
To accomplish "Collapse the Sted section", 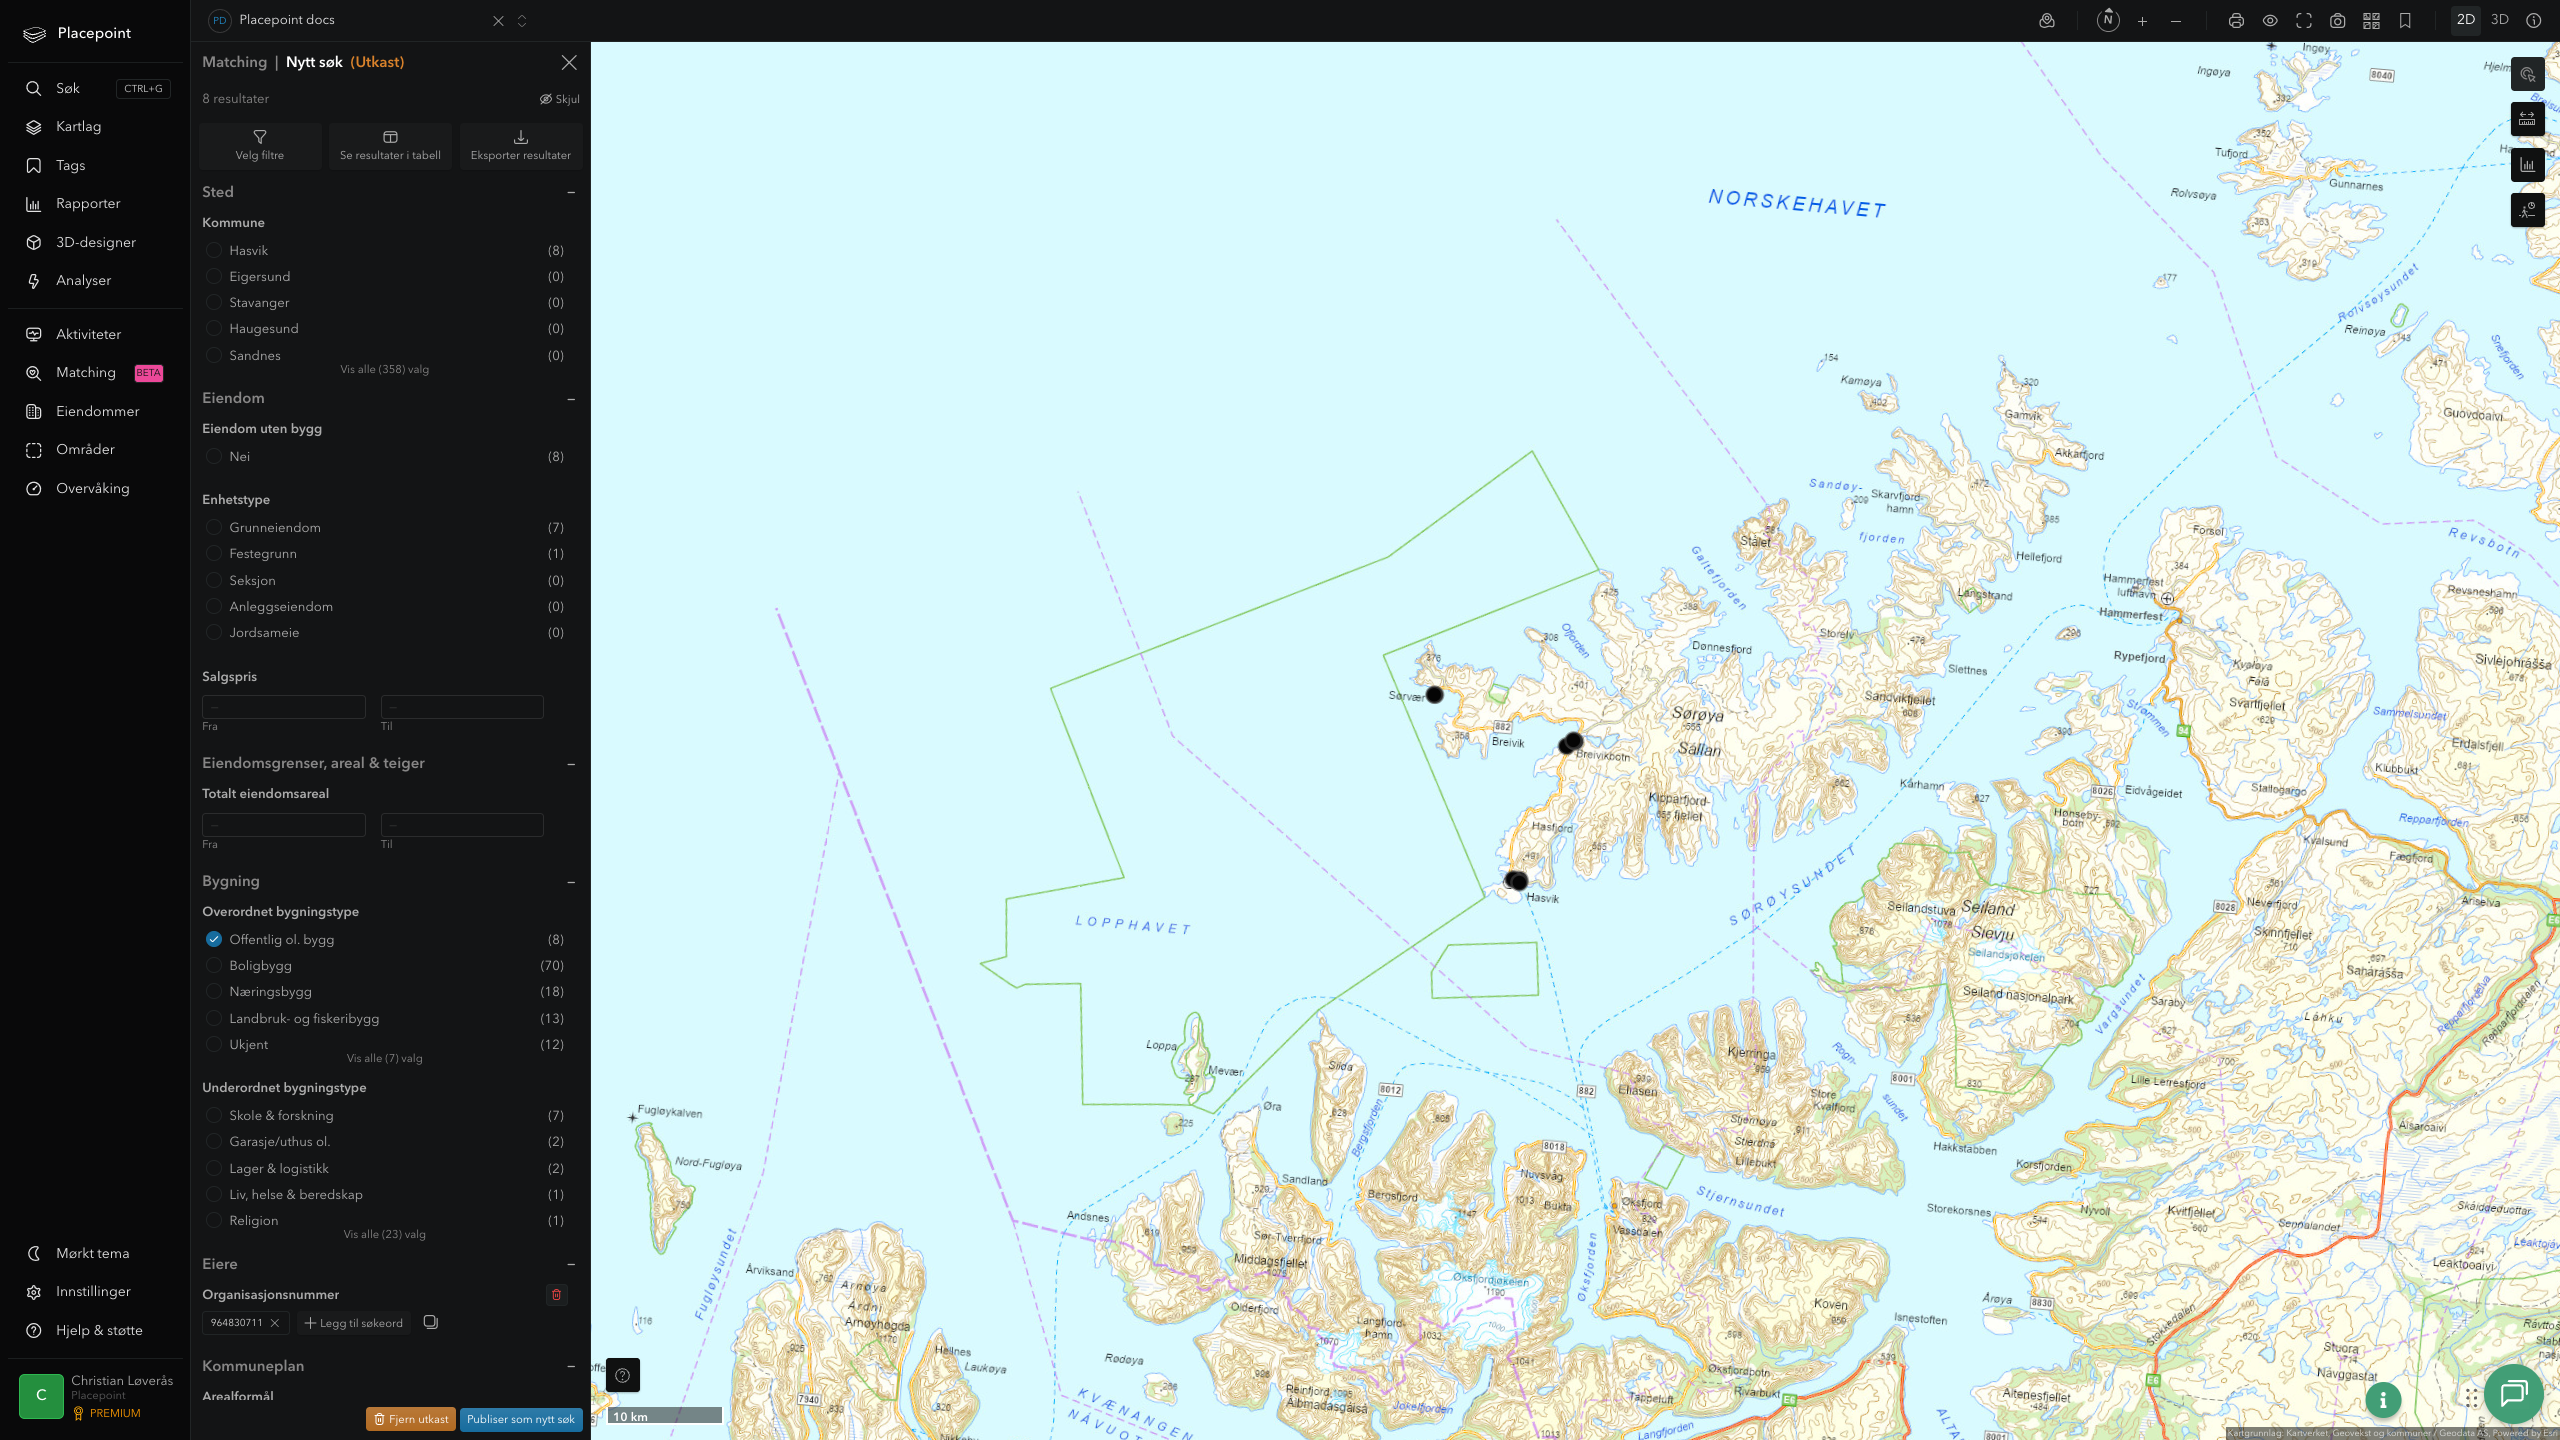I will pyautogui.click(x=571, y=192).
